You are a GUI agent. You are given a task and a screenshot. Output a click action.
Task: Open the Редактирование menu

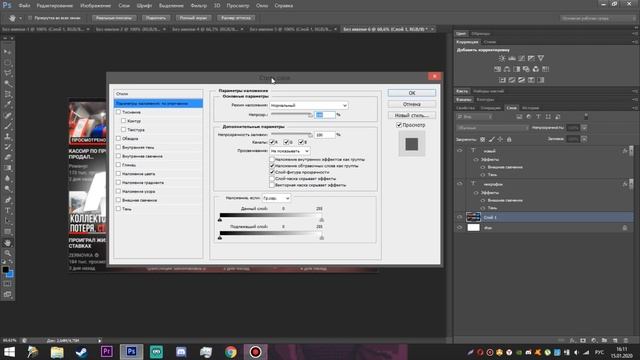55,6
